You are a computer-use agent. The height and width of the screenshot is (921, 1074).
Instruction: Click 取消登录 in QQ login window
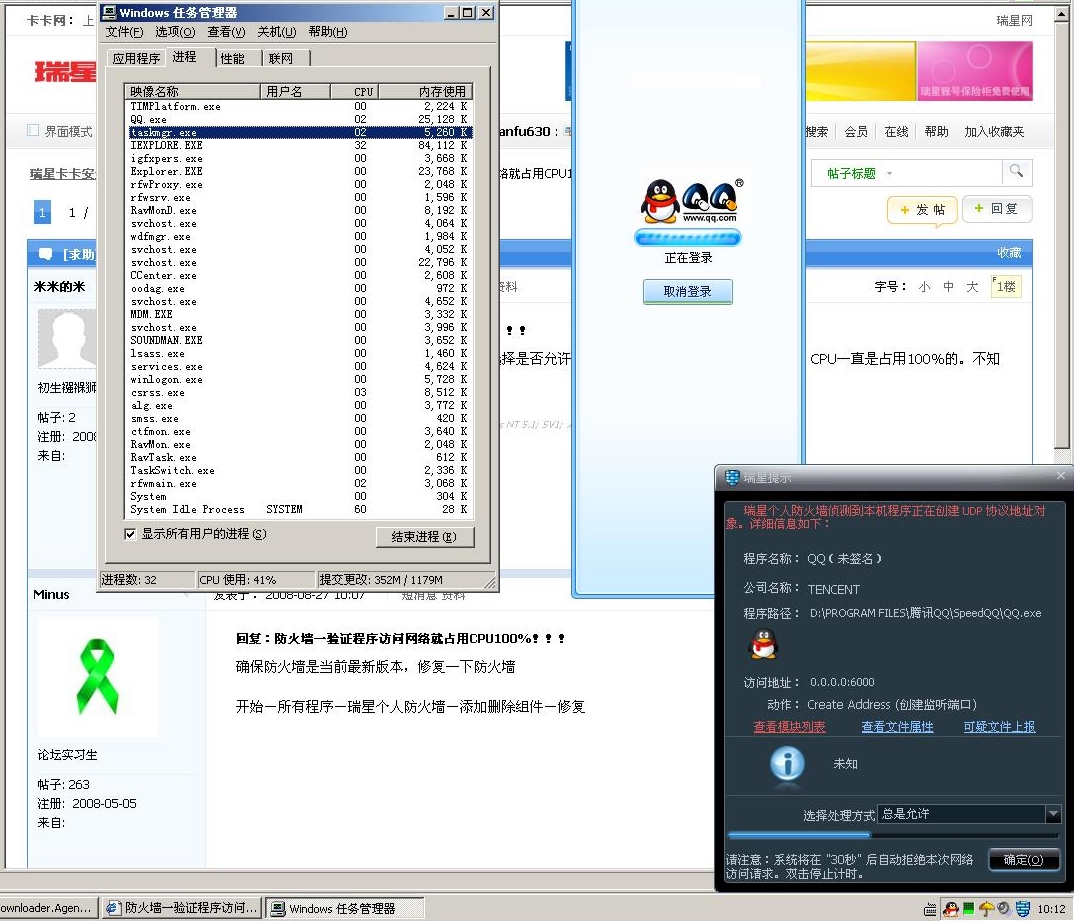[x=687, y=291]
